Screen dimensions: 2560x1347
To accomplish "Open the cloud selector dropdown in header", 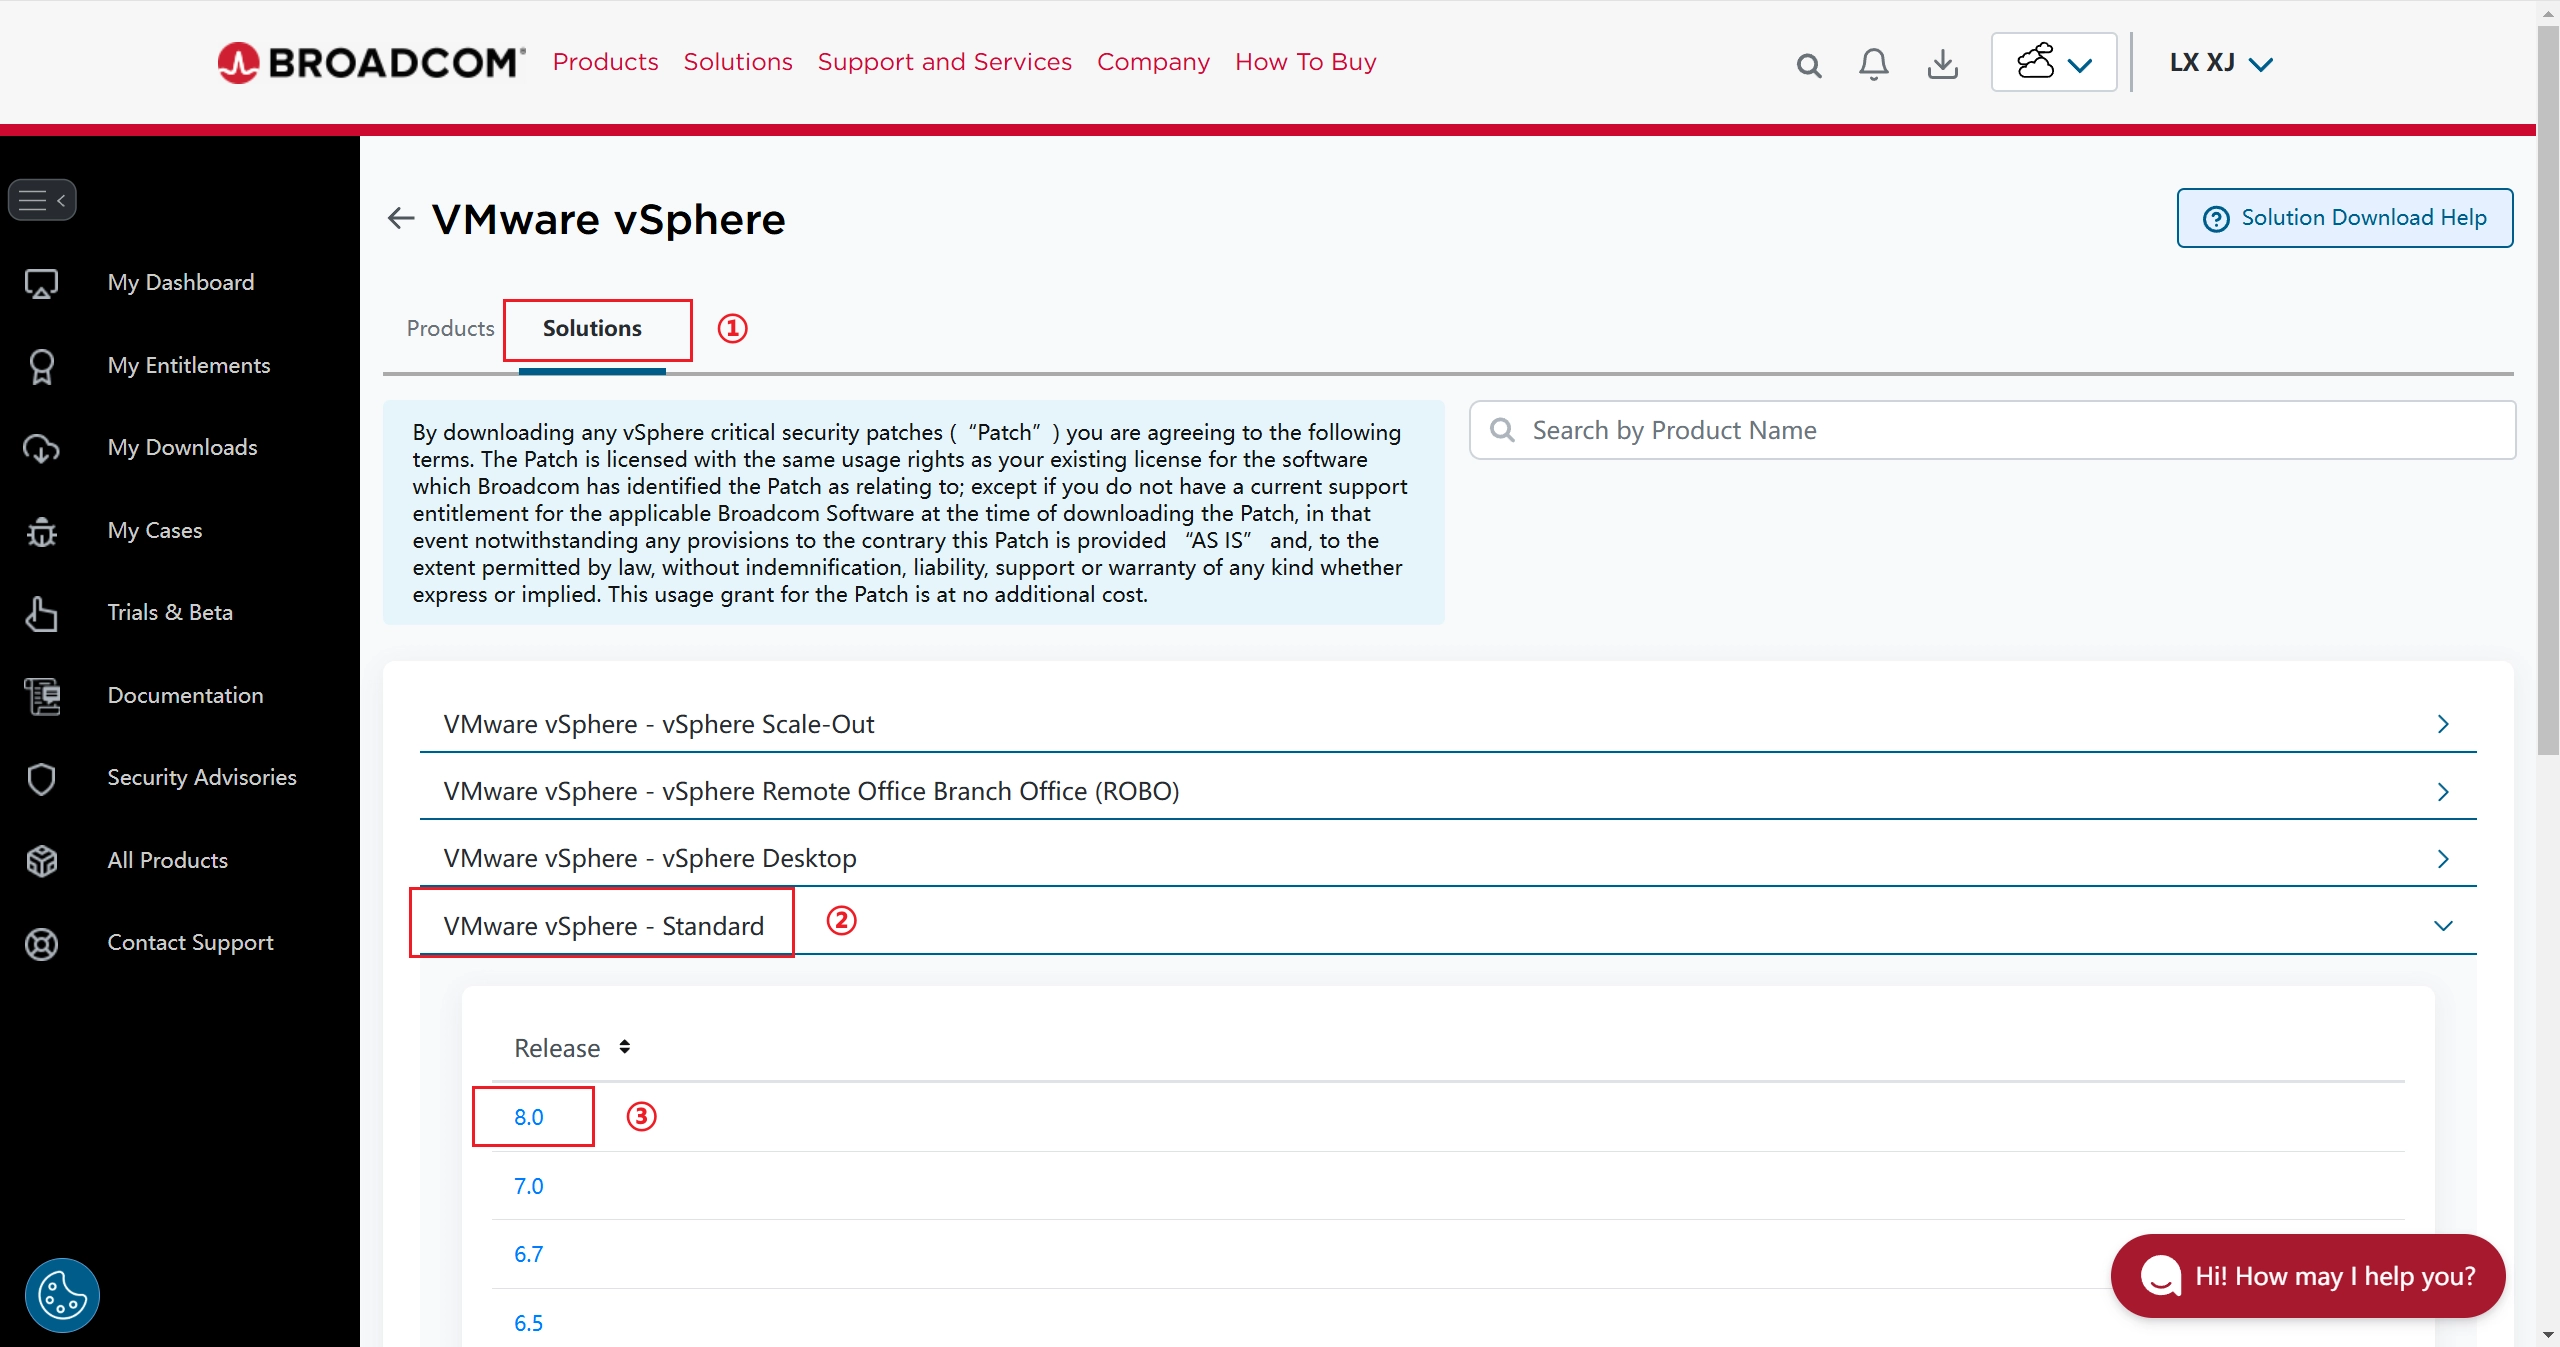I will [x=2054, y=63].
